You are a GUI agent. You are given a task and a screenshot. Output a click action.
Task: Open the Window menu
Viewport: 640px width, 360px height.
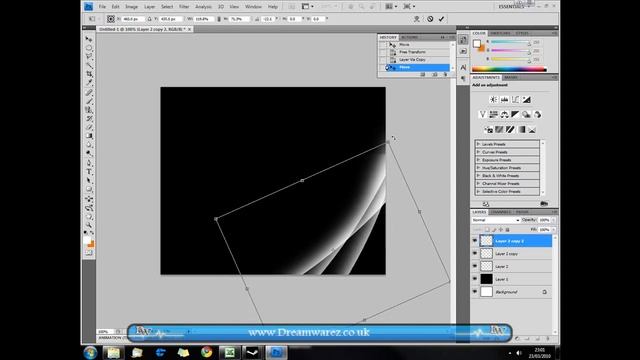[x=253, y=7]
